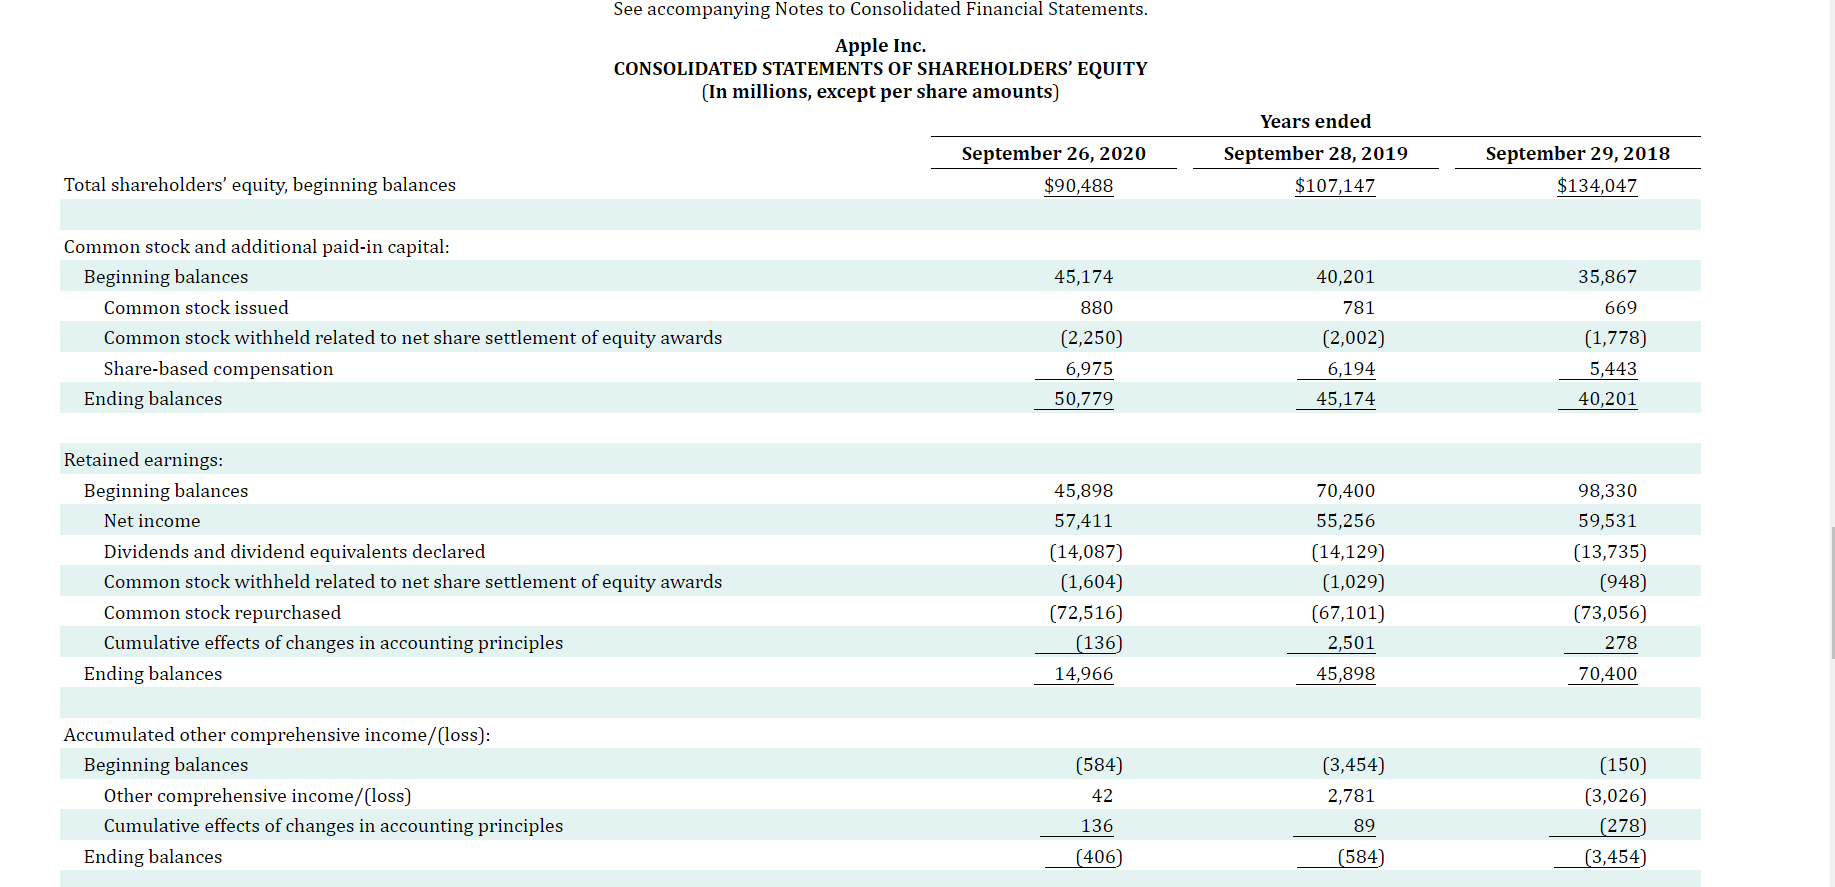Click beginning equity value $90,488

coord(1078,186)
